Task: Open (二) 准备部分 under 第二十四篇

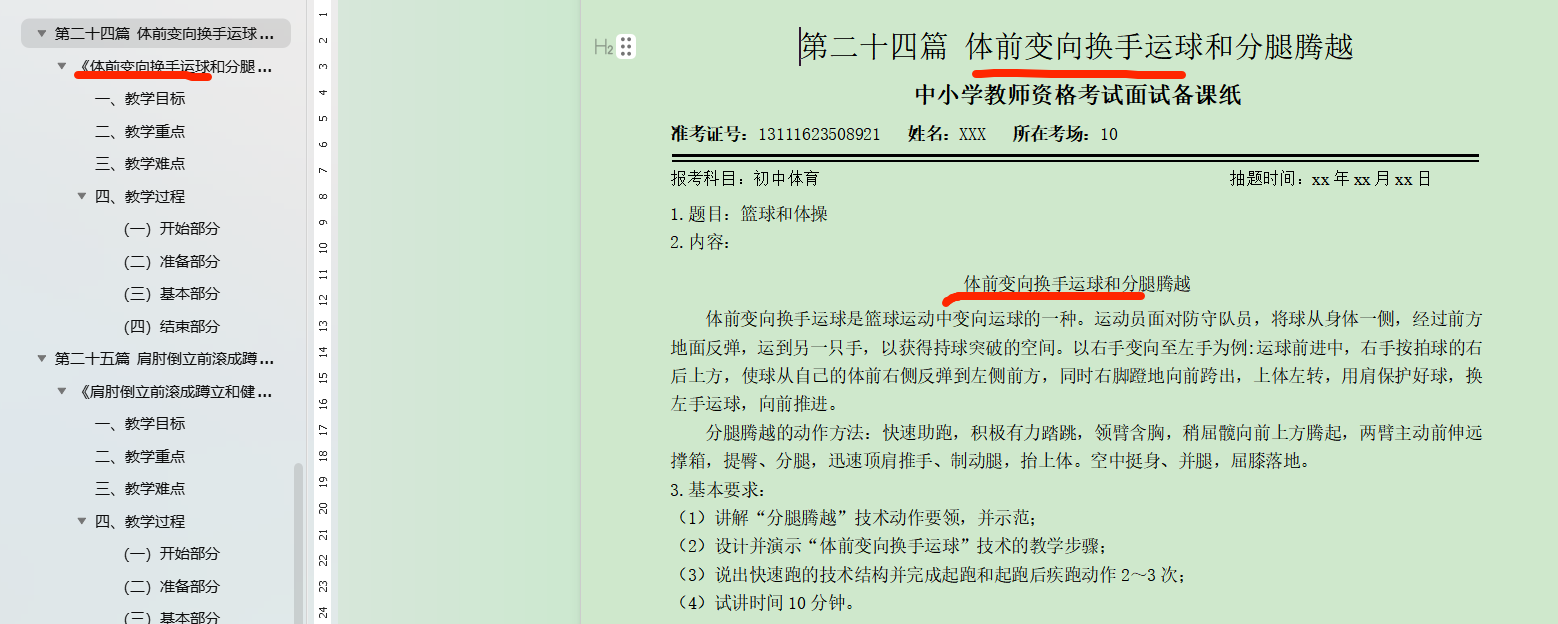Action: pyautogui.click(x=171, y=261)
